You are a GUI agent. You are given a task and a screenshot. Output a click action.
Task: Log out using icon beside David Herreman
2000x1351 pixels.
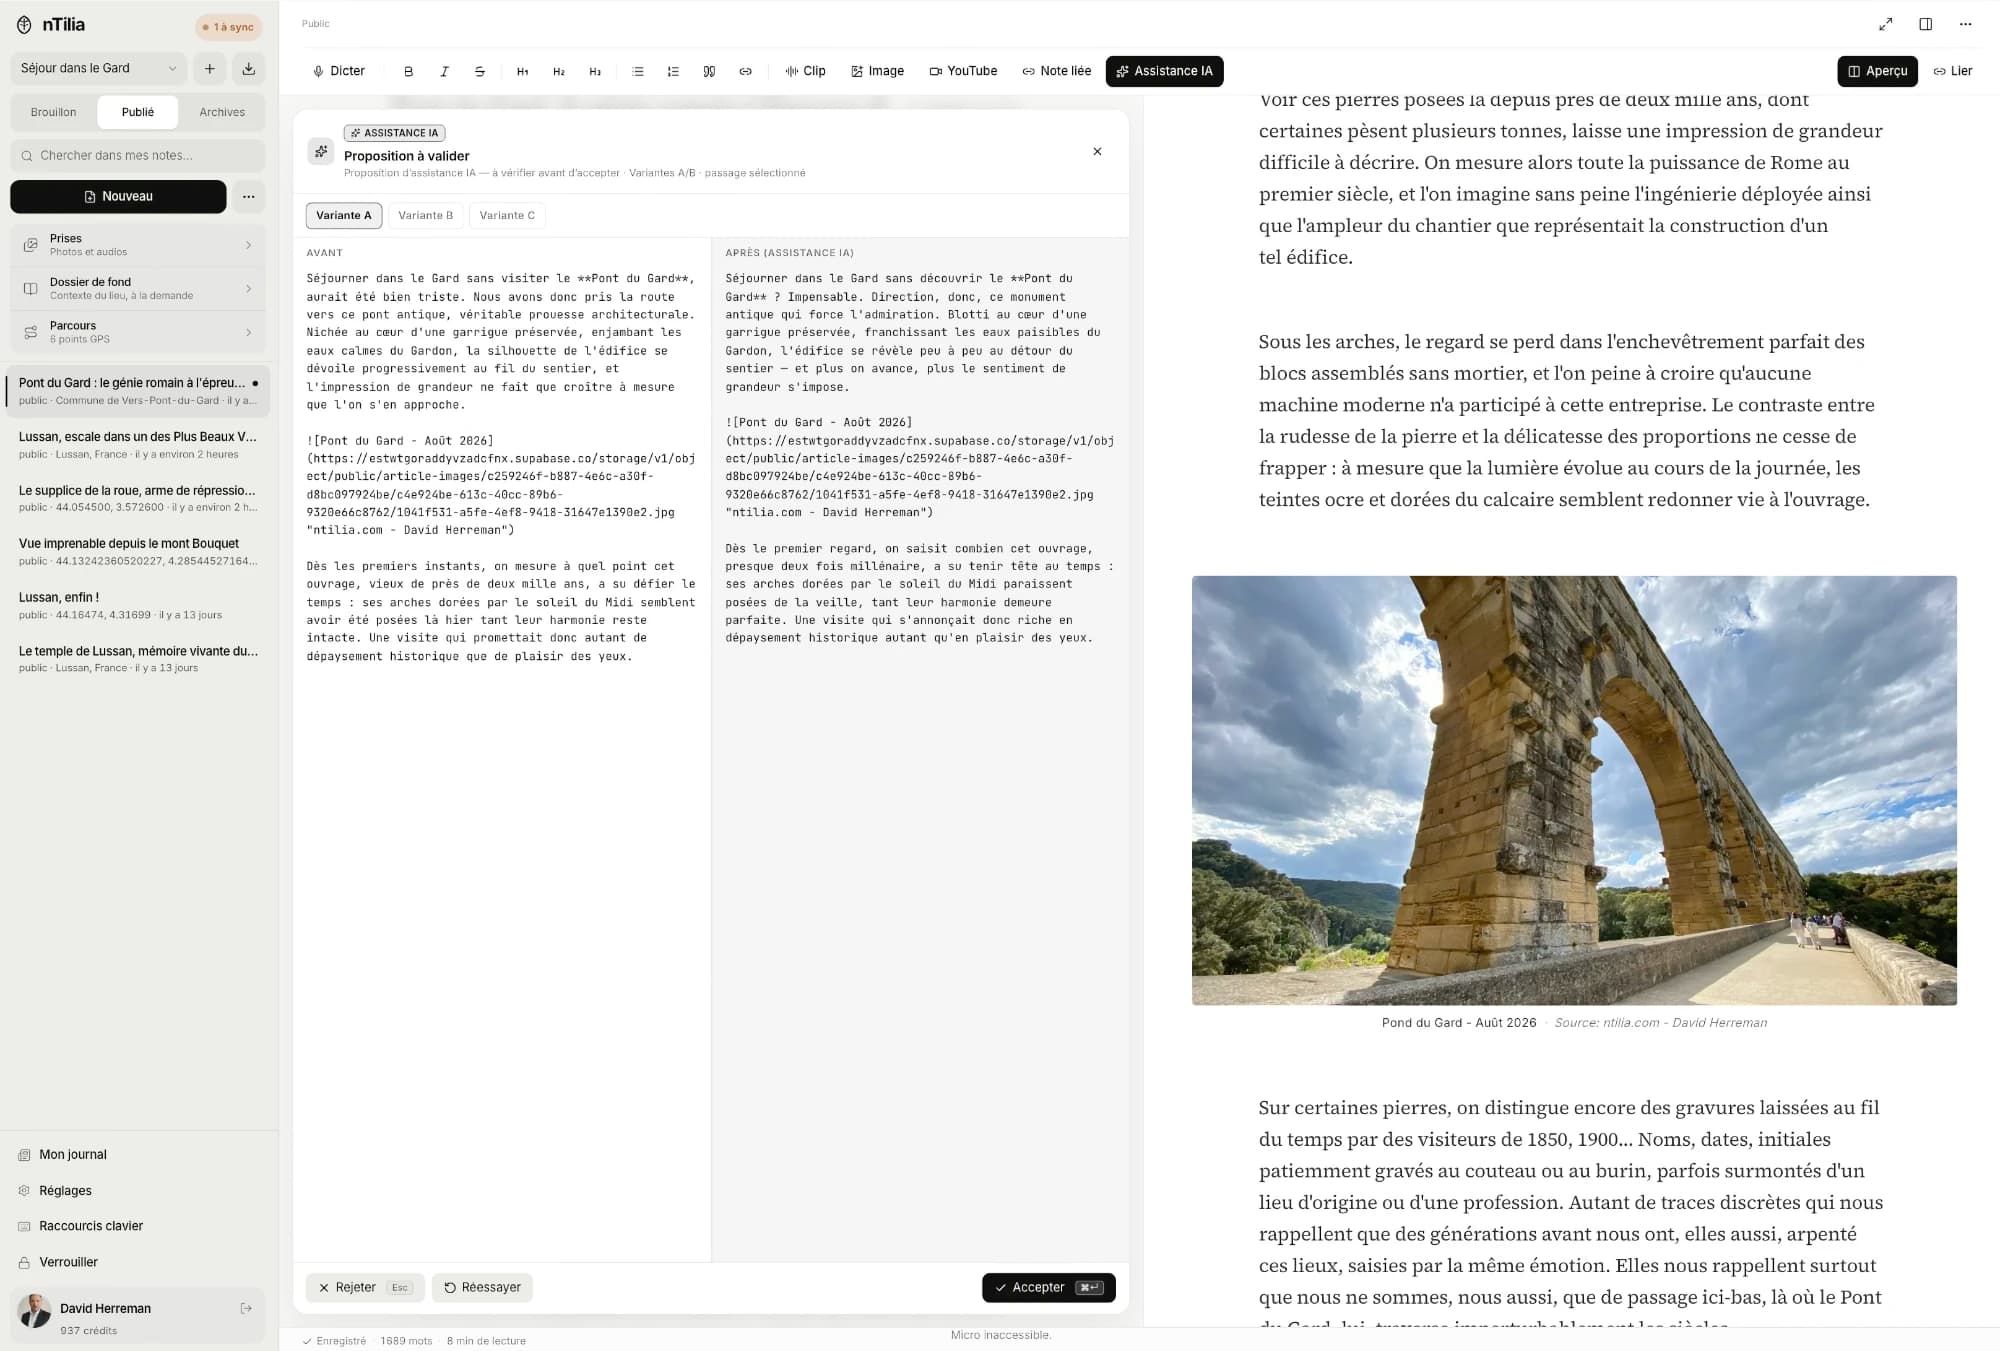point(246,1308)
